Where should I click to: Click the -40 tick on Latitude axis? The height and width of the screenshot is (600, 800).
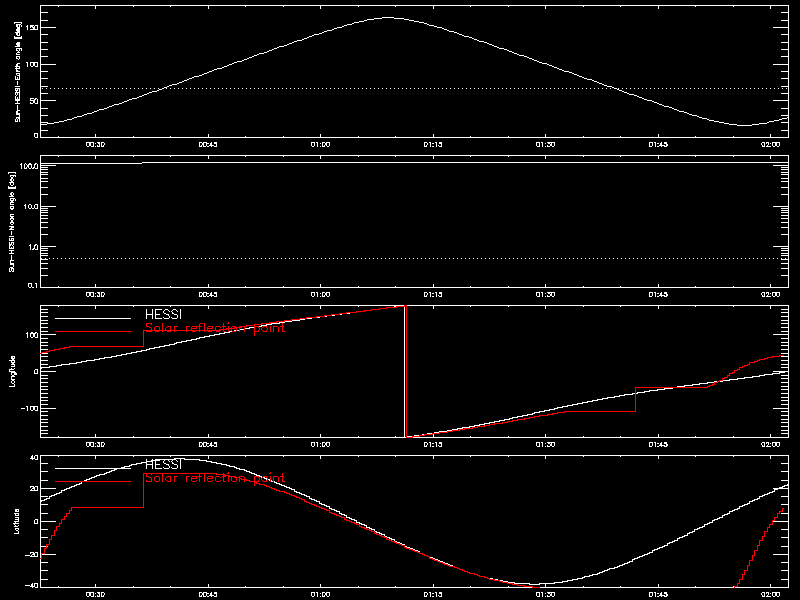[32, 585]
